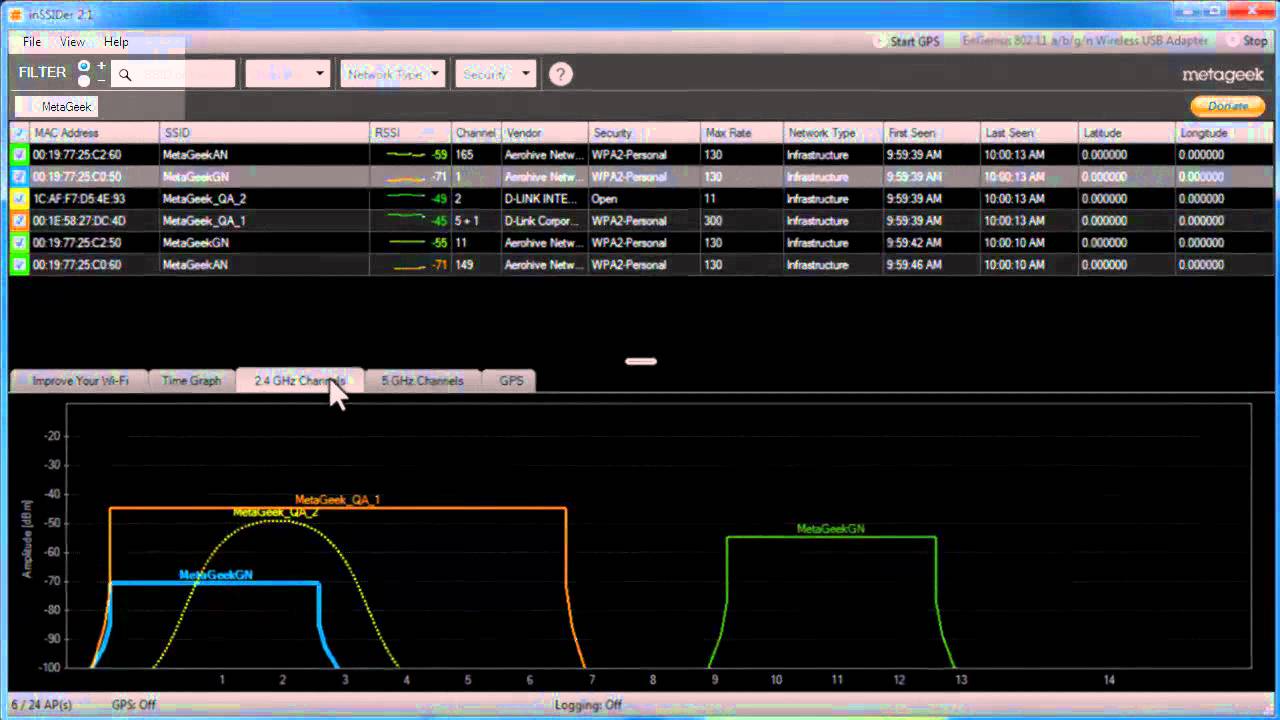Uncheck the 00:19:77:25:C2:50 network checkbox
1280x720 pixels.
(19, 243)
